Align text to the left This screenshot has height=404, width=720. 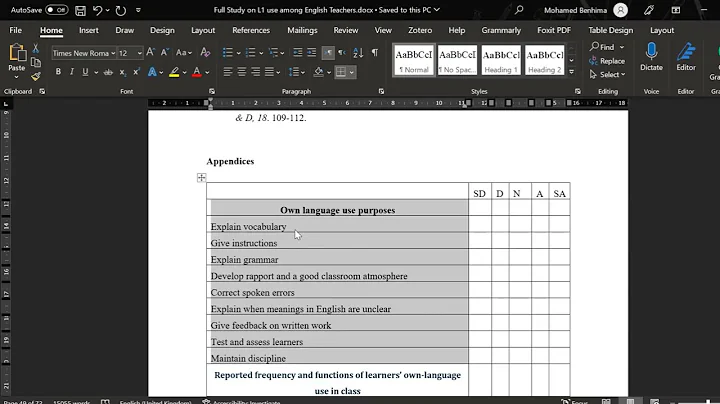pyautogui.click(x=228, y=72)
